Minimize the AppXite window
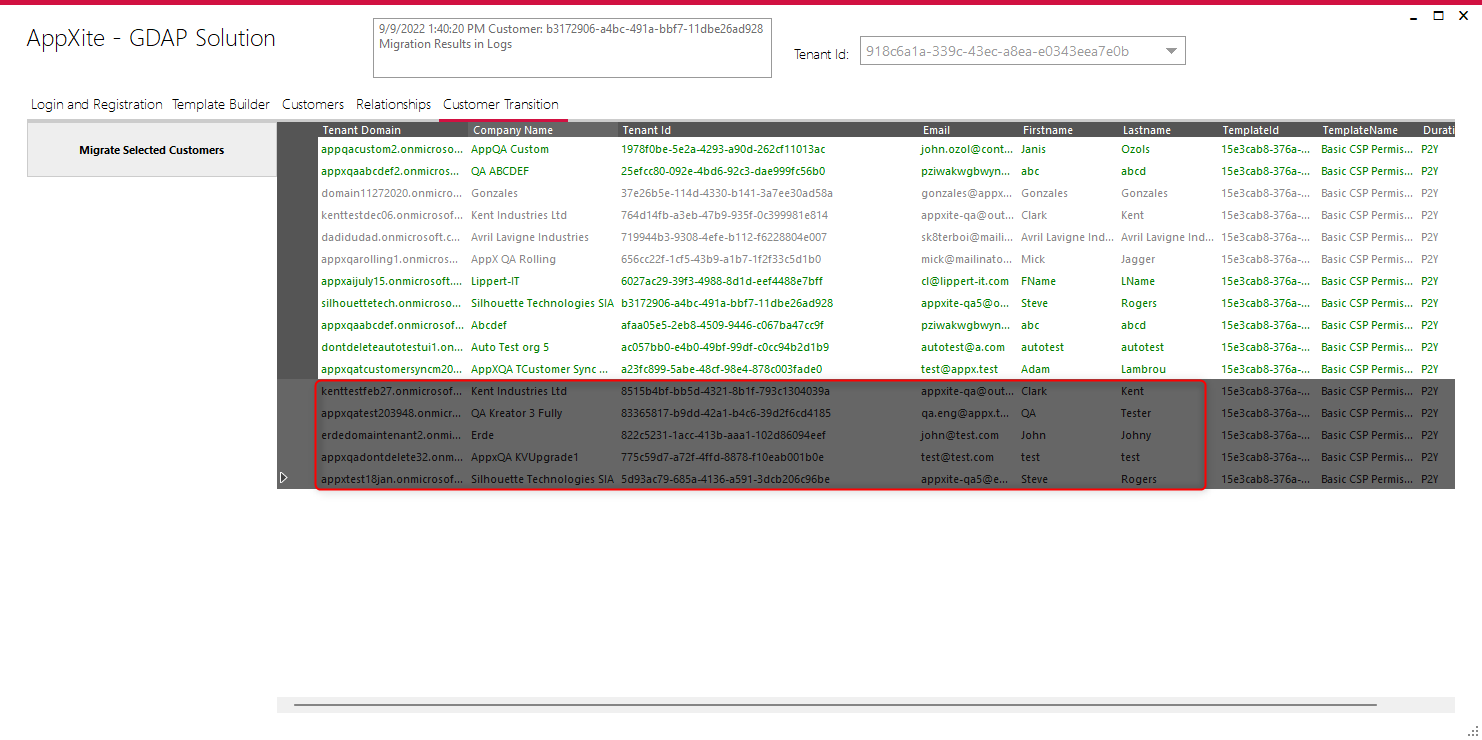 tap(1415, 16)
